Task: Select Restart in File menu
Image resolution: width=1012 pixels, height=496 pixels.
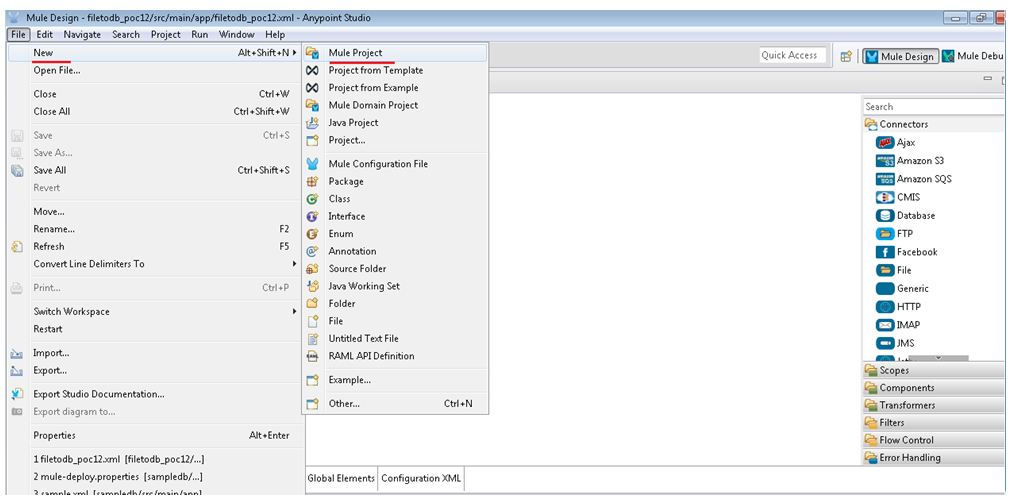Action: tap(156, 329)
